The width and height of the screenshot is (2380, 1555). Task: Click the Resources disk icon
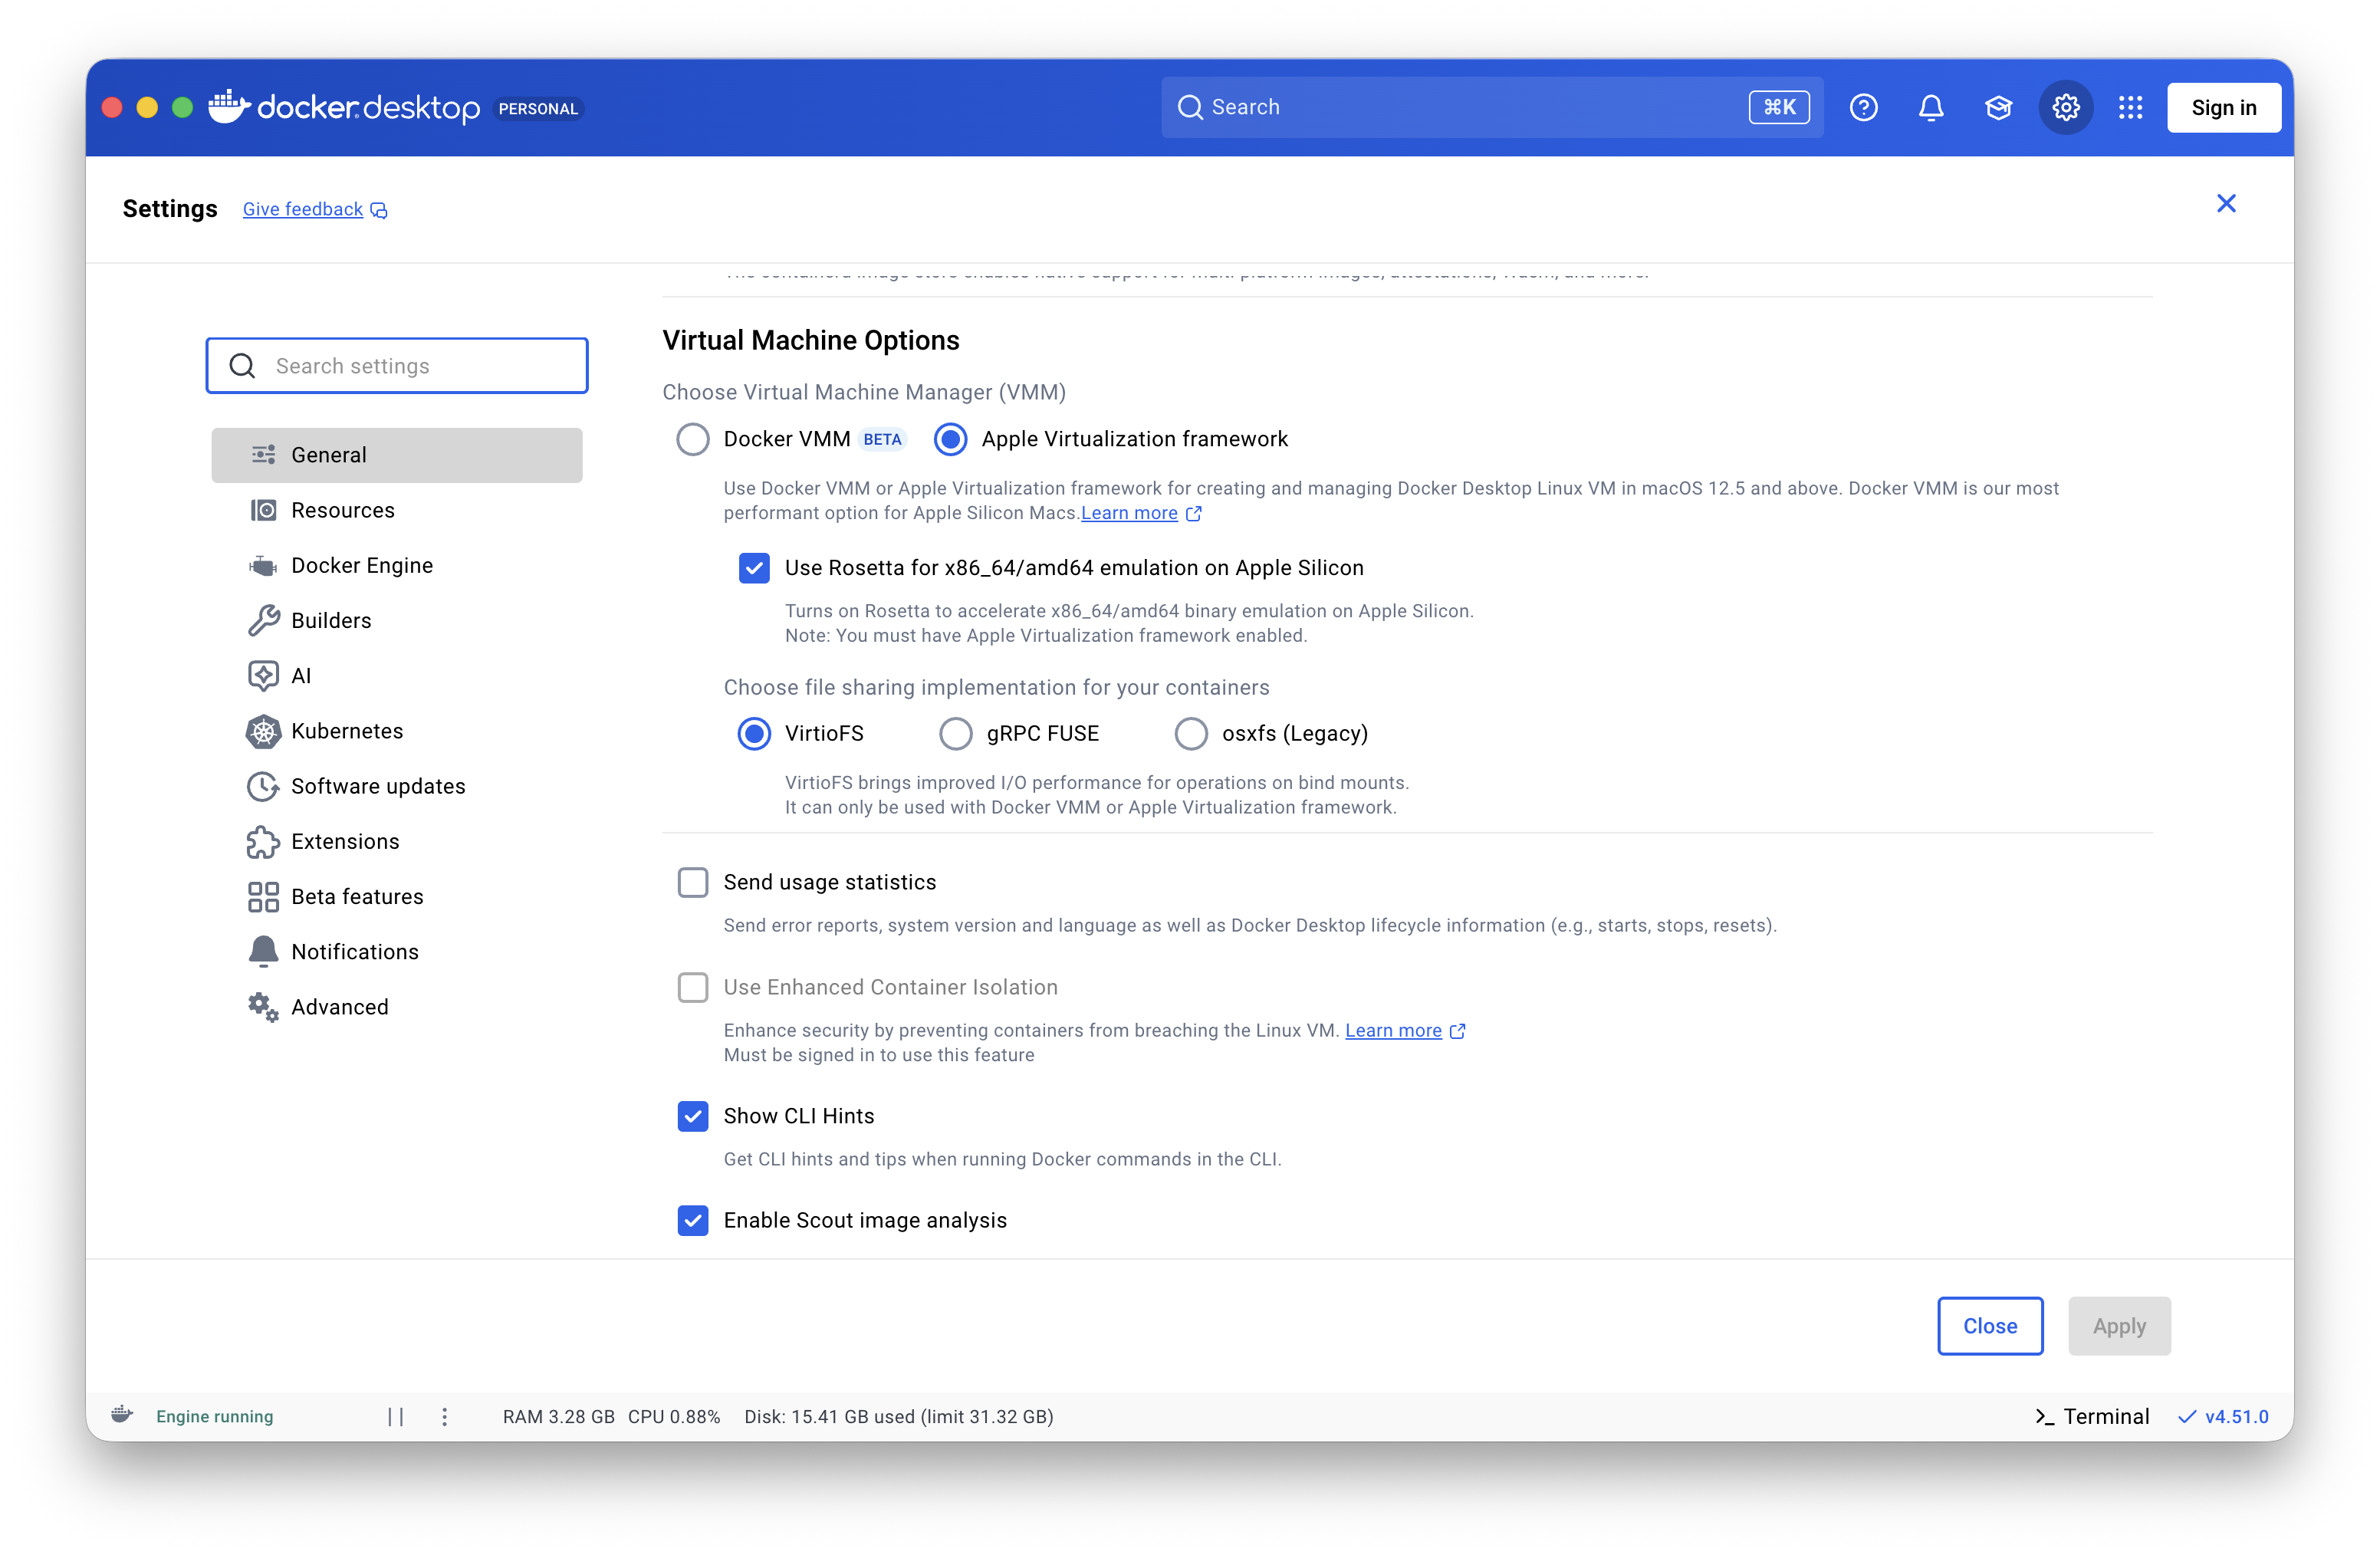coord(263,510)
